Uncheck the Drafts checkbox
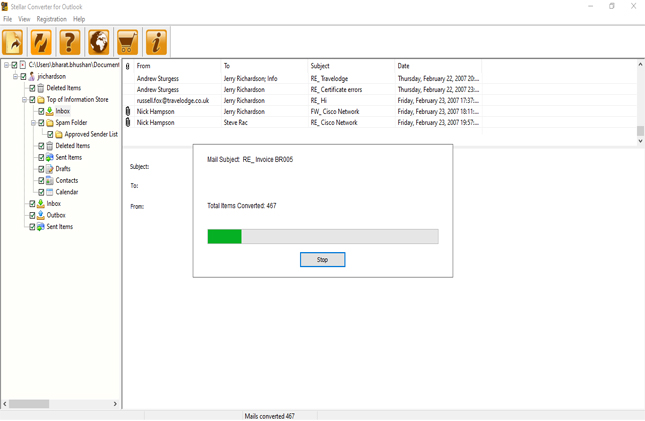This screenshot has height=421, width=645. 42,169
